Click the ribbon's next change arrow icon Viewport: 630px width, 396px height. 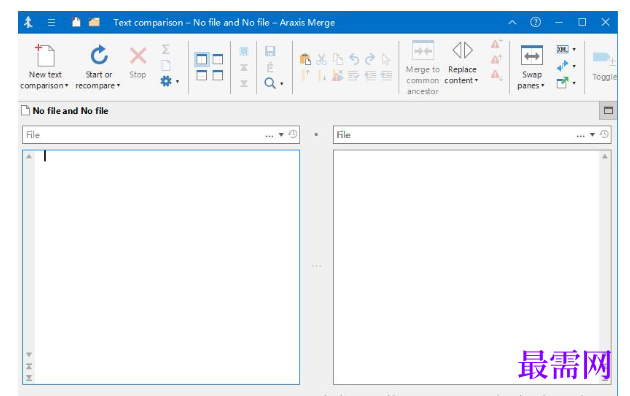tap(244, 83)
